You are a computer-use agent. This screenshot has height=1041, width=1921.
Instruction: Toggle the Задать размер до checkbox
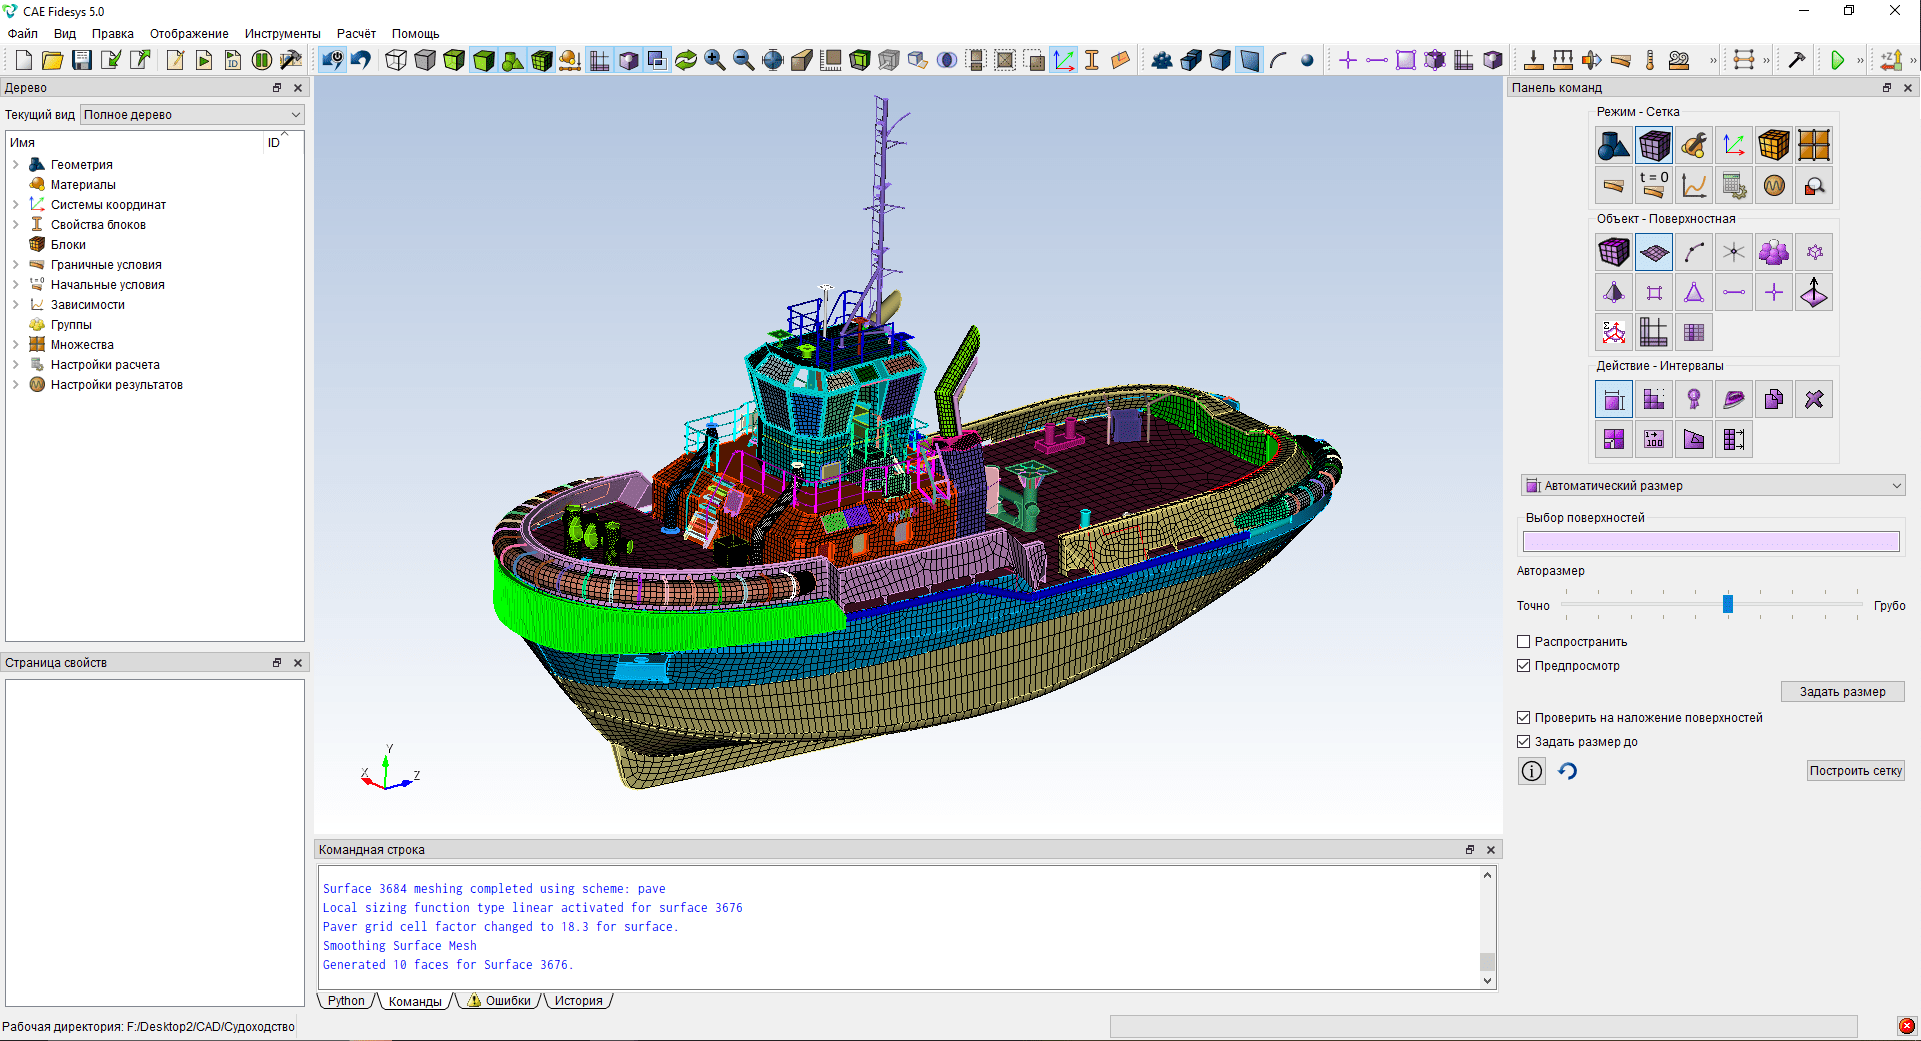(x=1524, y=742)
